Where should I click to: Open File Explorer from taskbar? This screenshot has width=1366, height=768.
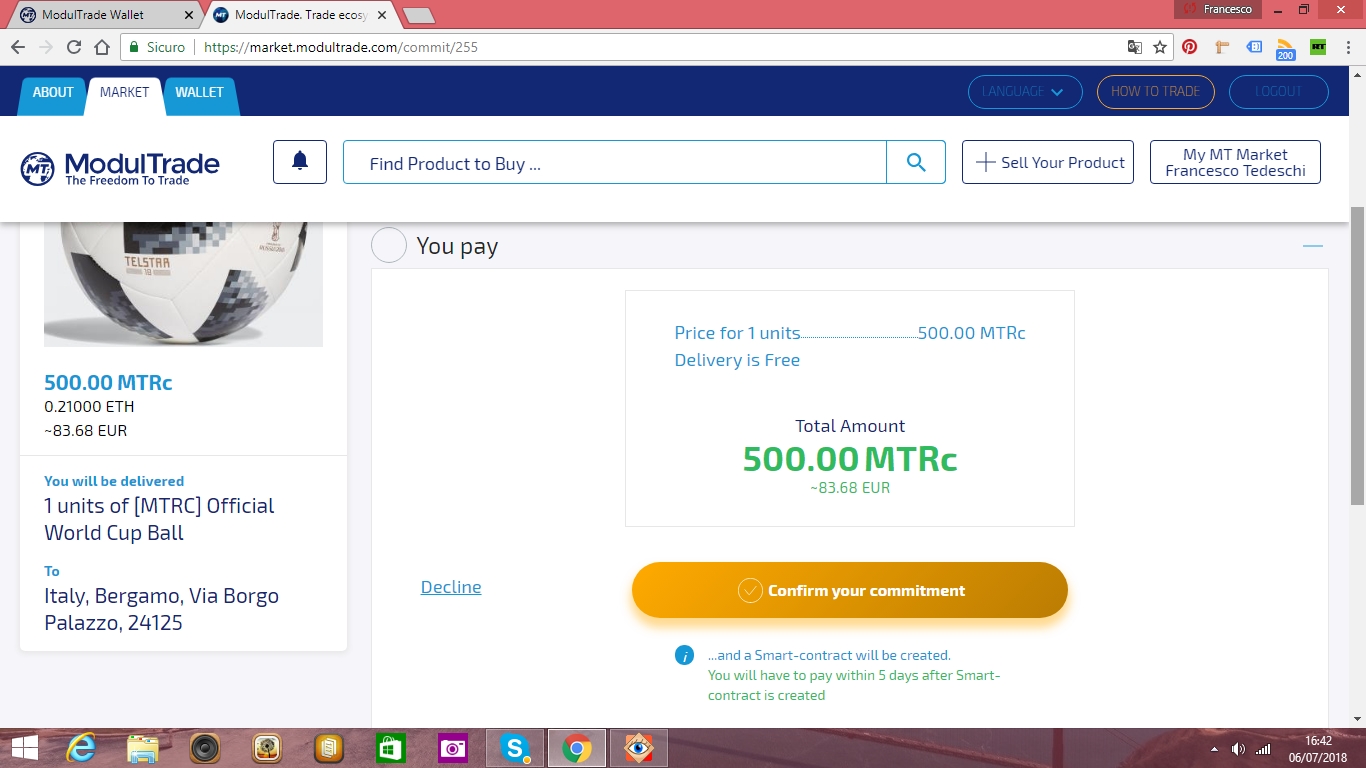pyautogui.click(x=143, y=748)
